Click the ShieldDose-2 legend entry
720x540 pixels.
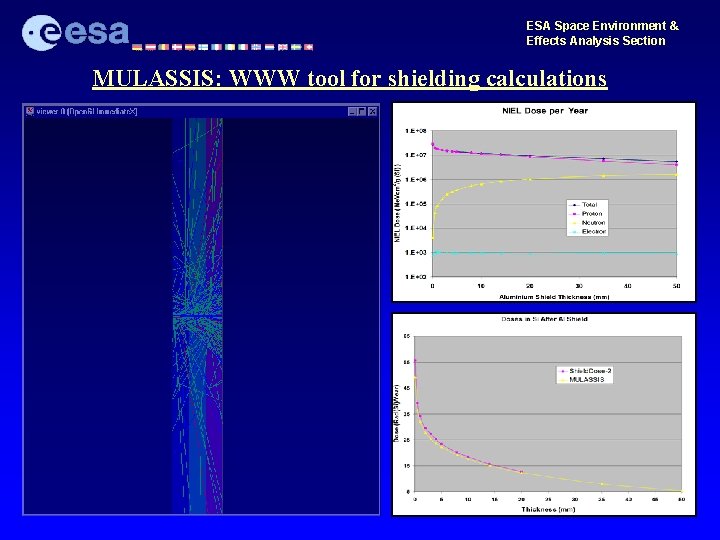click(x=585, y=371)
